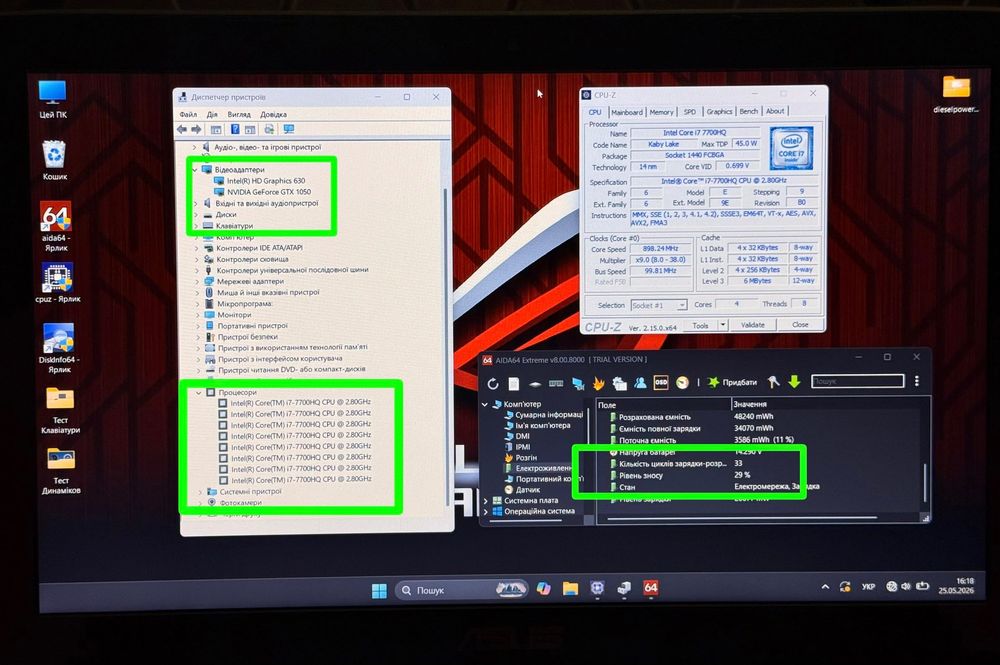Click the monitor icon in Device Manager toolbar

point(289,129)
